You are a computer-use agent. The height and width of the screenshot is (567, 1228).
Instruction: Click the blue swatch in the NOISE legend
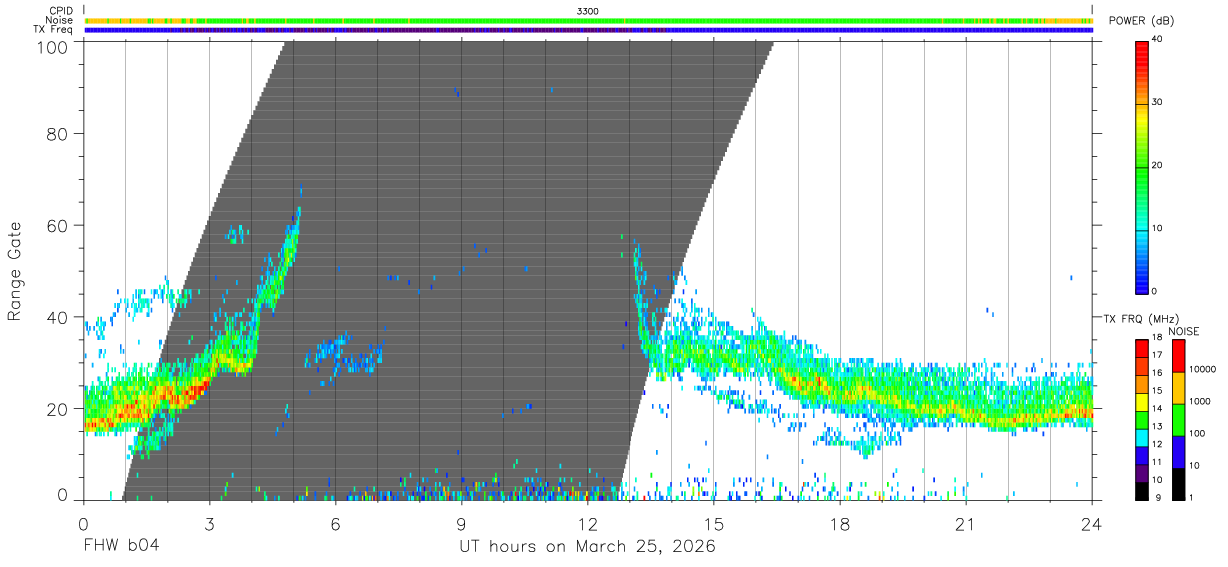click(1177, 451)
